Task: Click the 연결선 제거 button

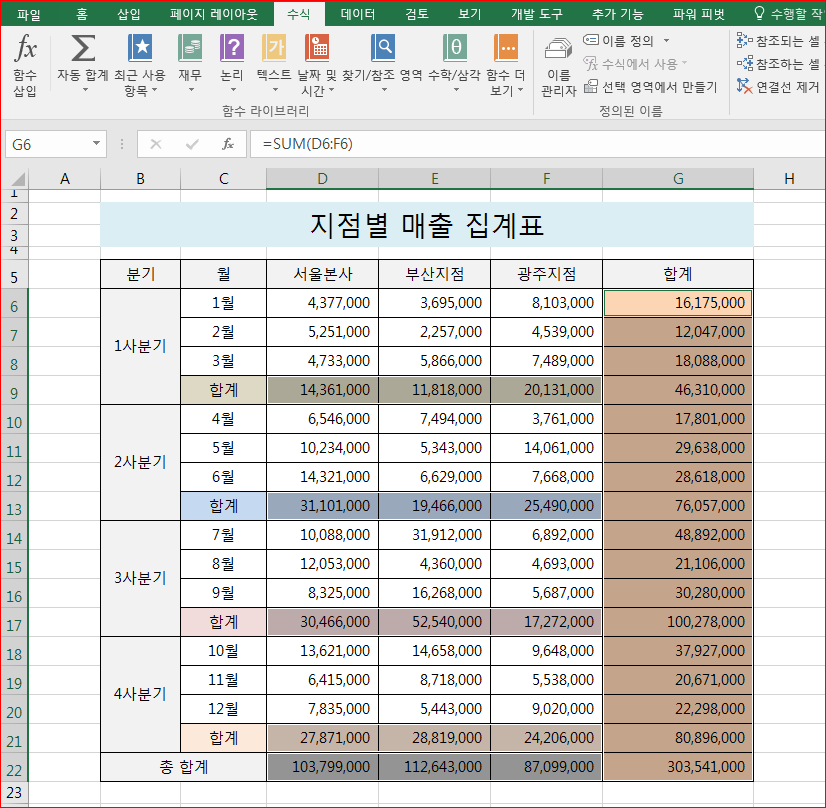Action: [x=779, y=86]
